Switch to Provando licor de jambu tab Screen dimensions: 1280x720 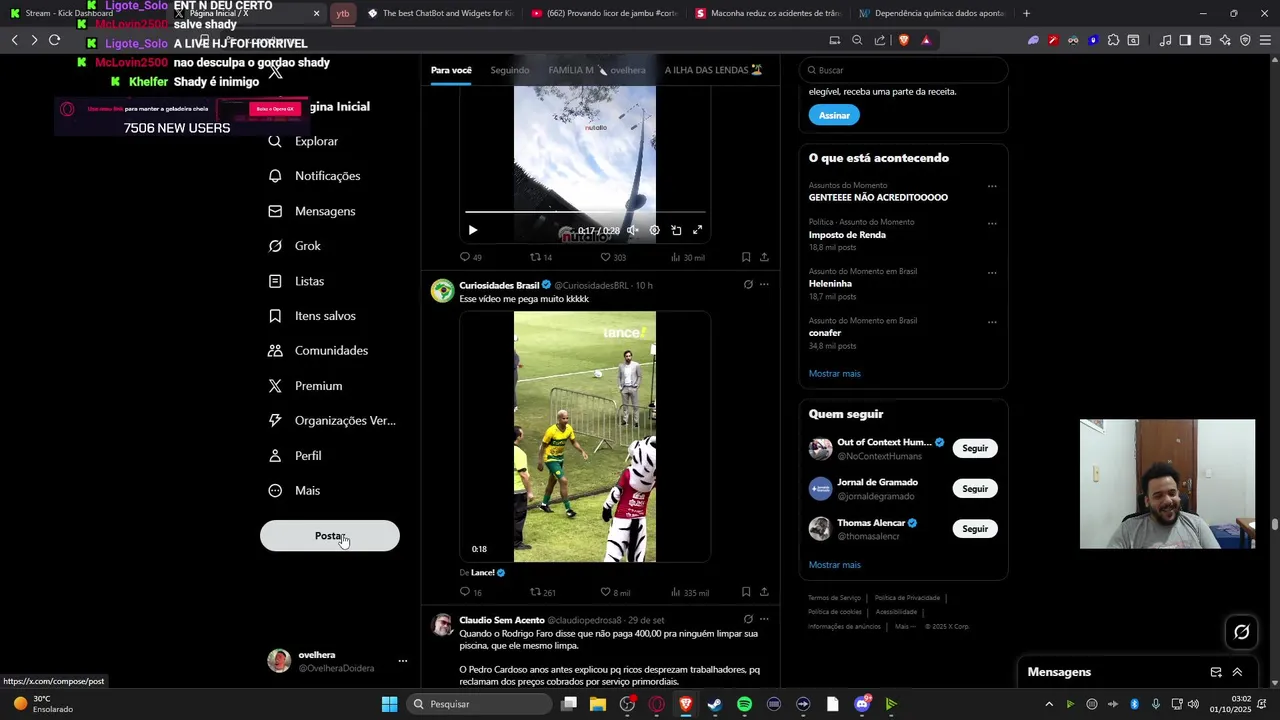(605, 13)
